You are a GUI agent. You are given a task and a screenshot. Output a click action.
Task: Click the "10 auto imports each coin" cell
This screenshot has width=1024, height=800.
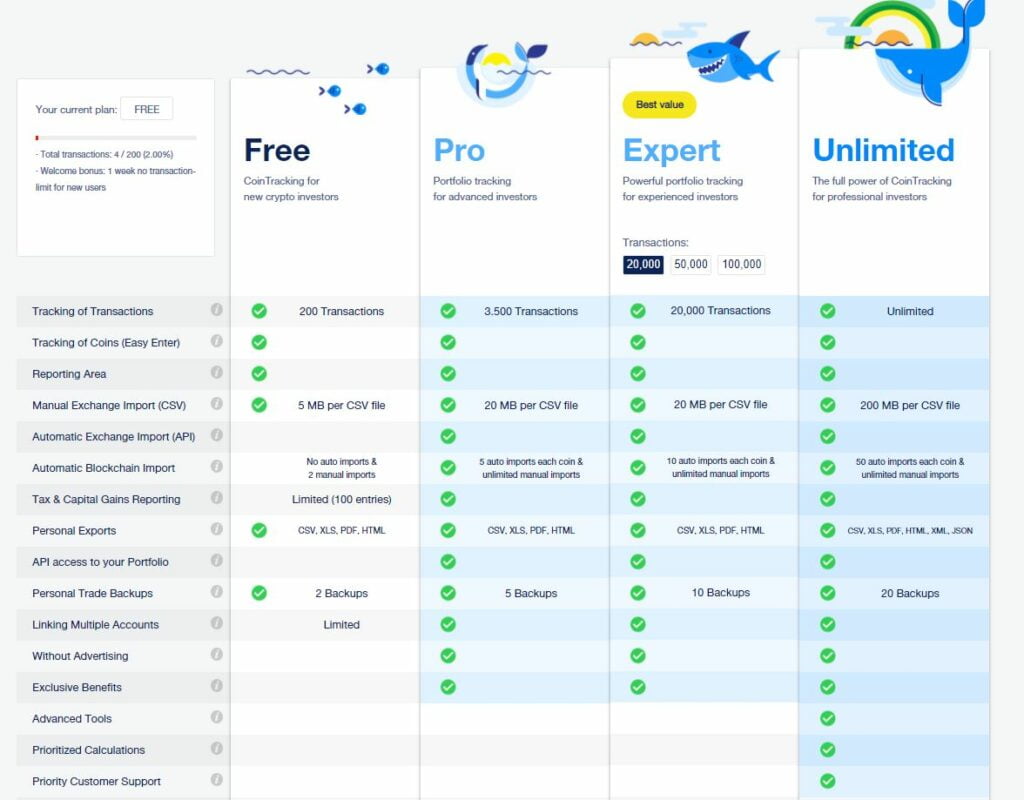click(720, 468)
